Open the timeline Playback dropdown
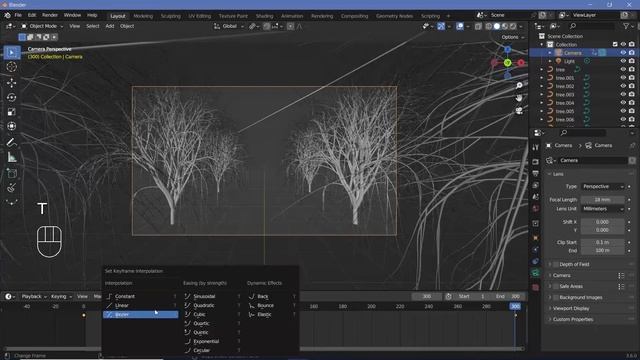 click(34, 296)
